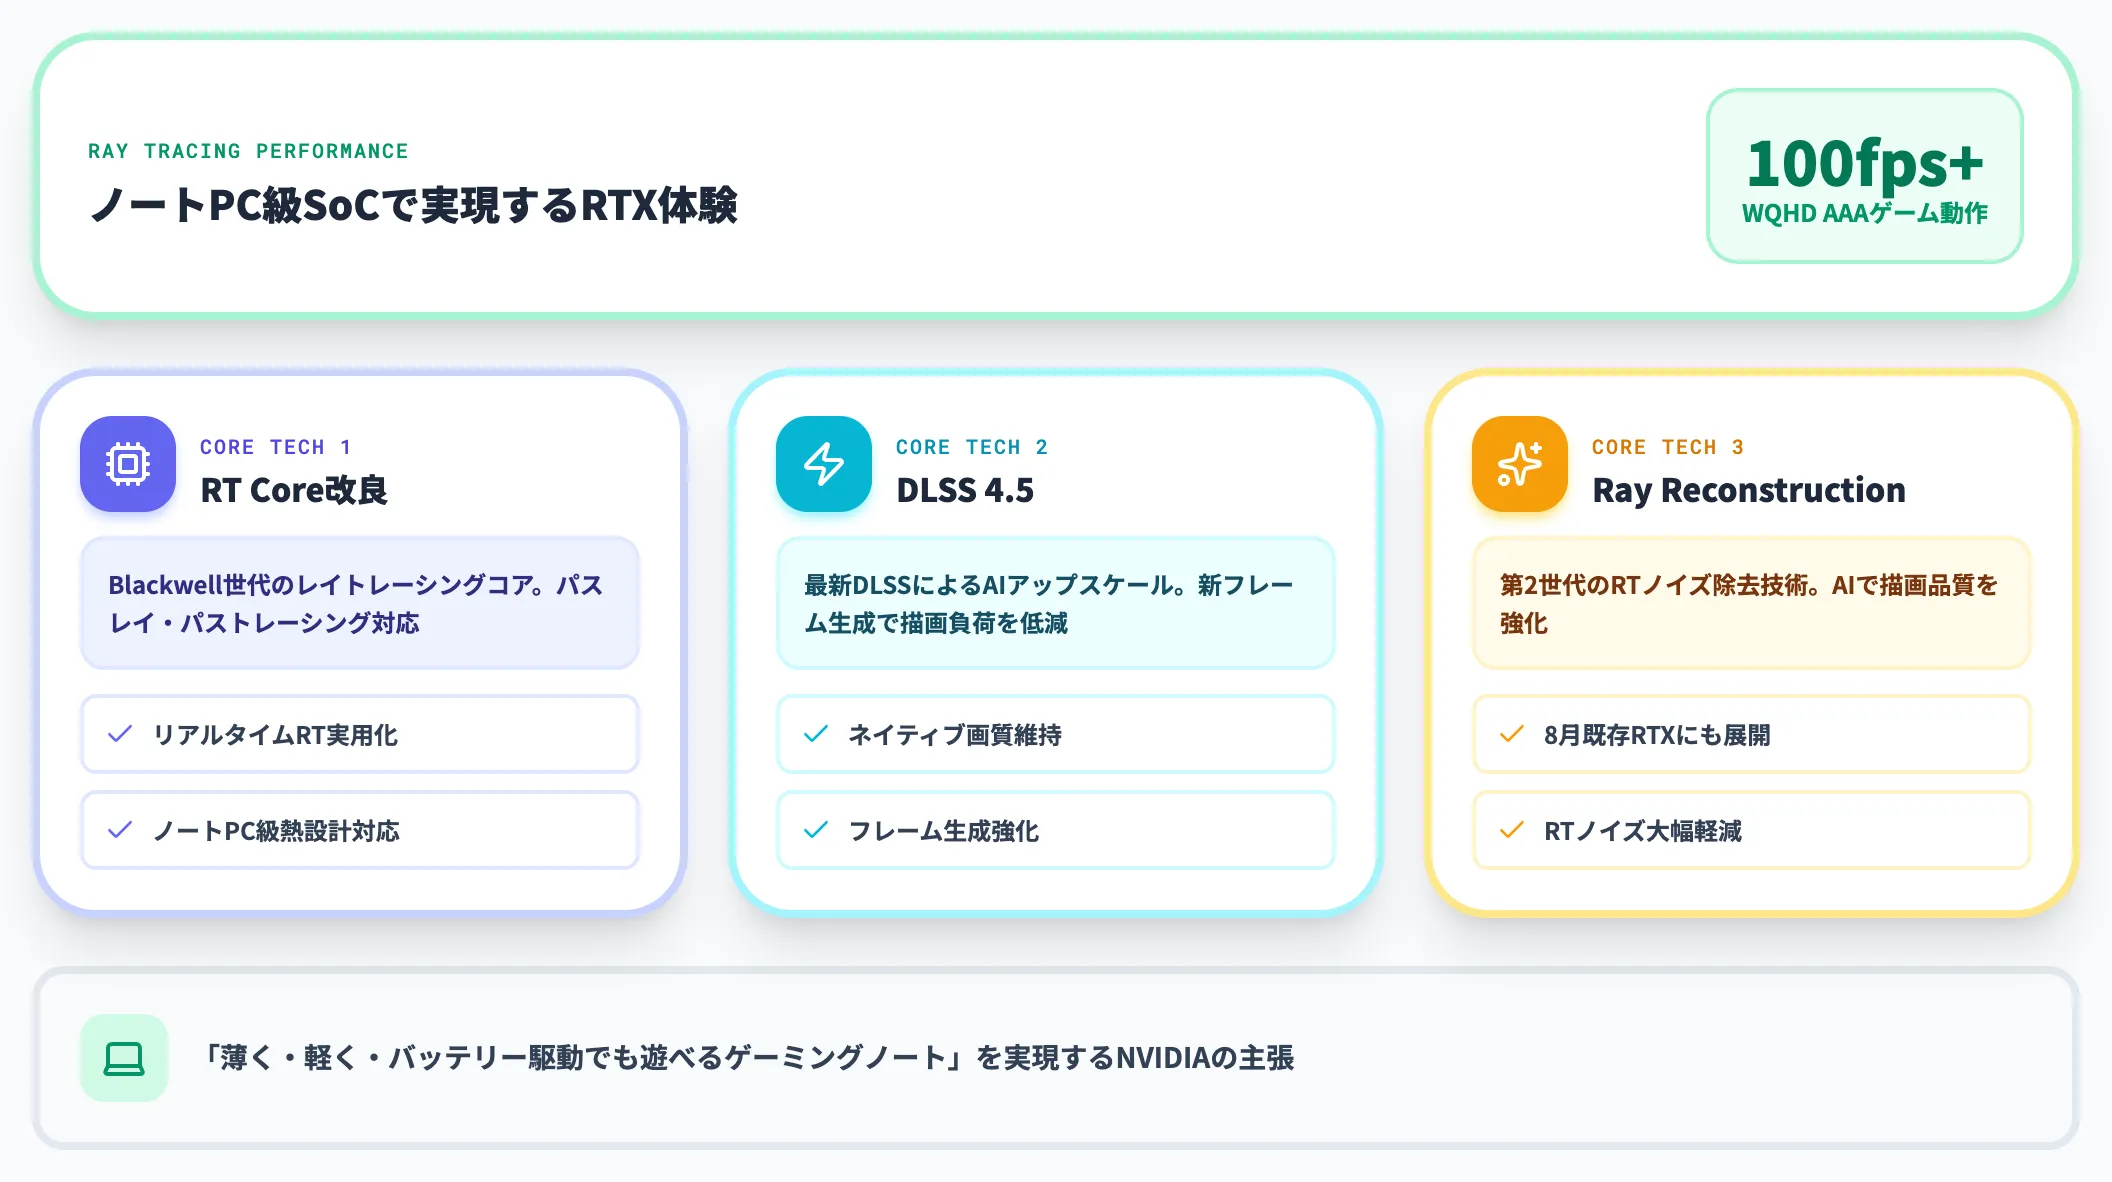The width and height of the screenshot is (2112, 1182).
Task: Open the Ray Reconstruction heading
Action: [x=1749, y=490]
